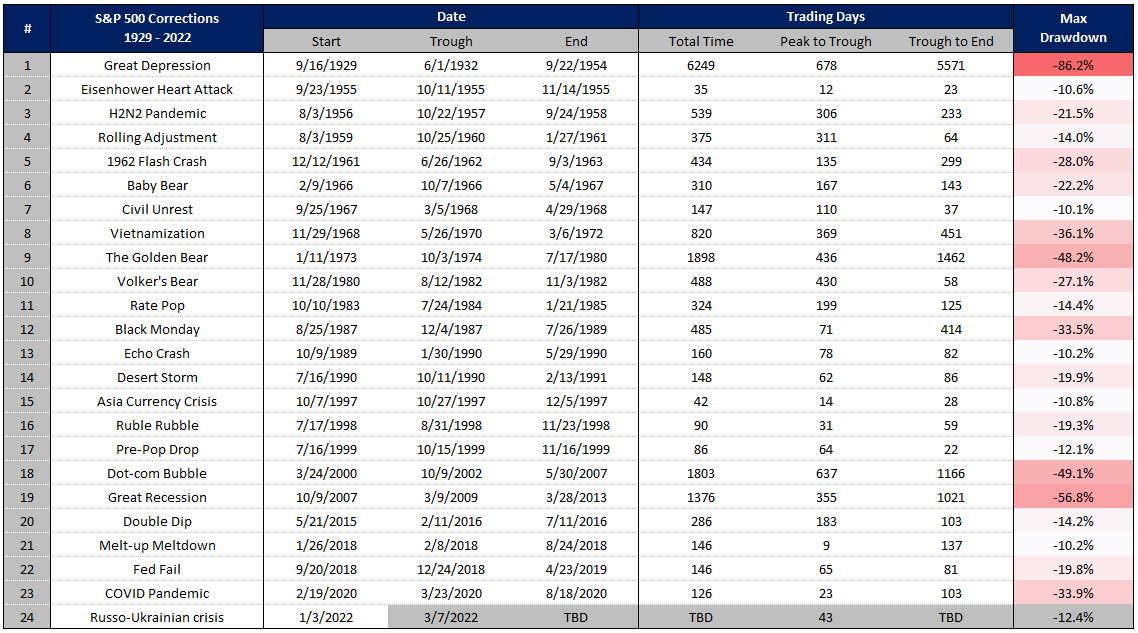
Task: Click the peak-to-trough value 43
Action: point(826,617)
